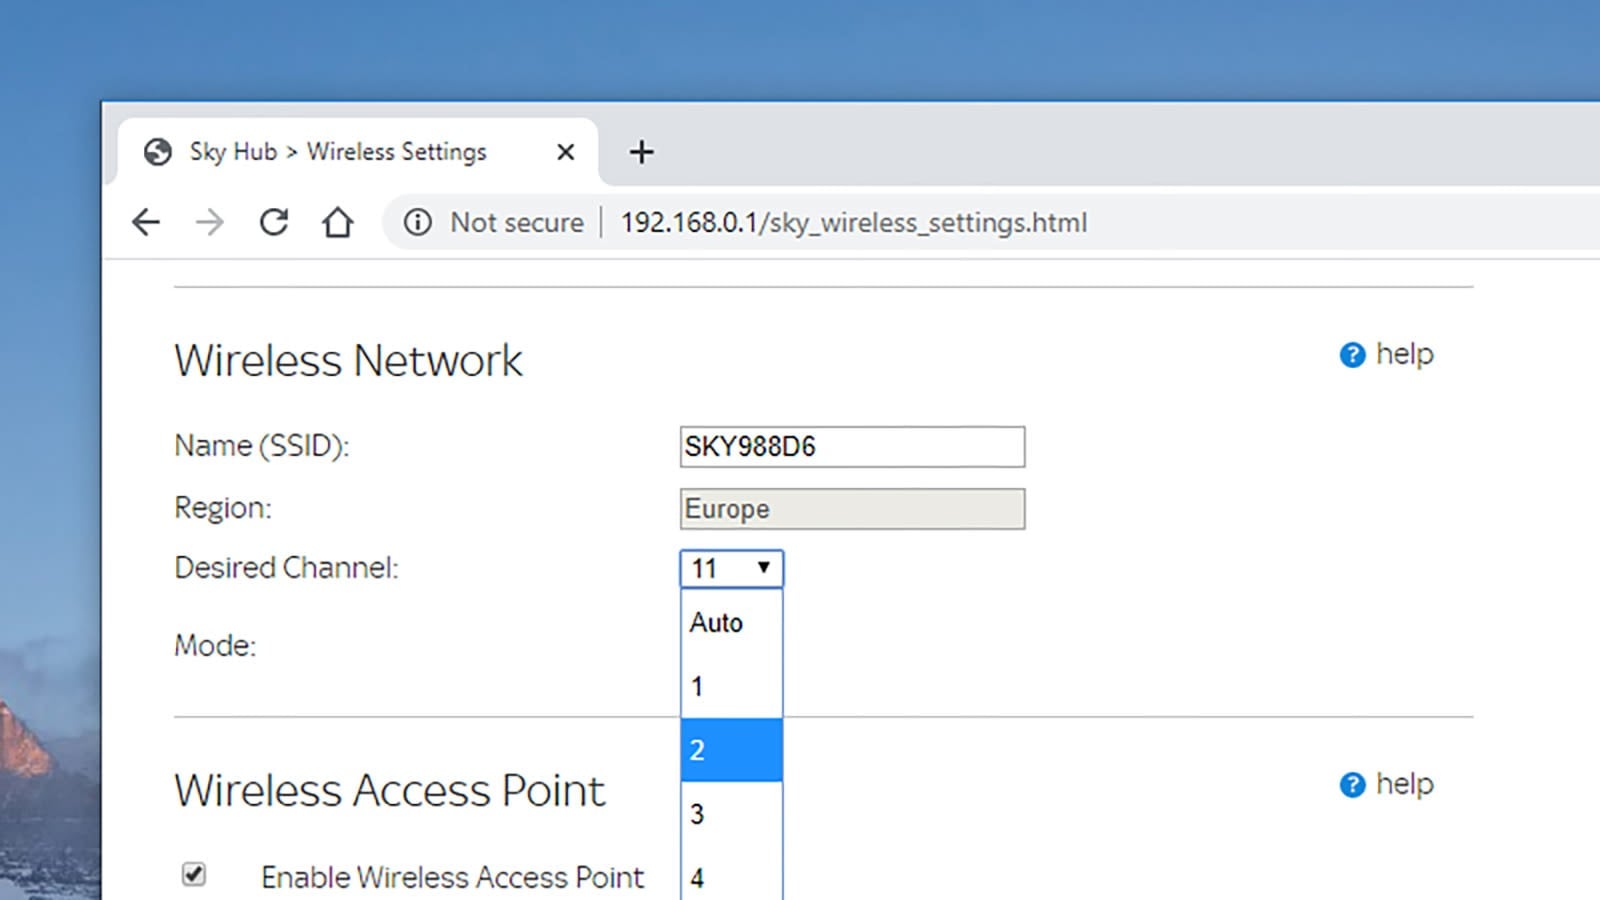Close the Sky Hub Wireless Settings tab
The width and height of the screenshot is (1600, 900).
[x=565, y=152]
